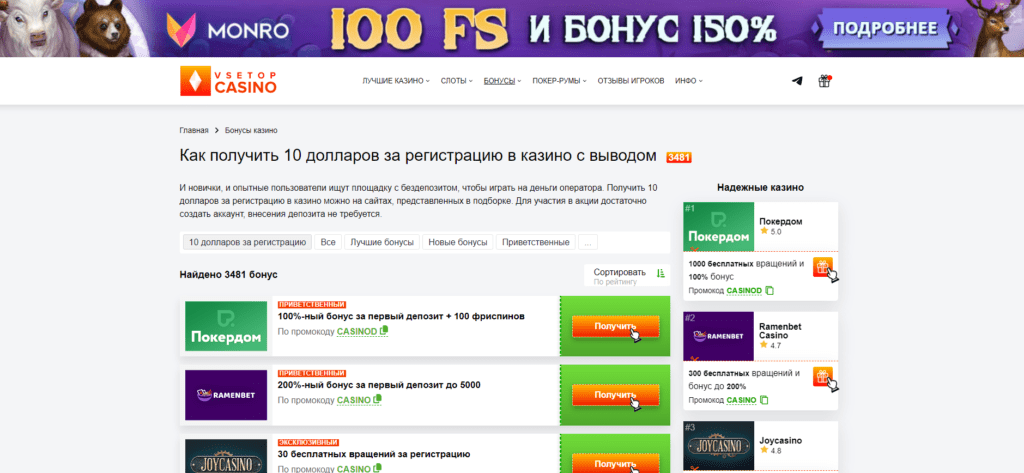1024x473 pixels.
Task: Open the Telegram channel icon
Action: coord(797,81)
